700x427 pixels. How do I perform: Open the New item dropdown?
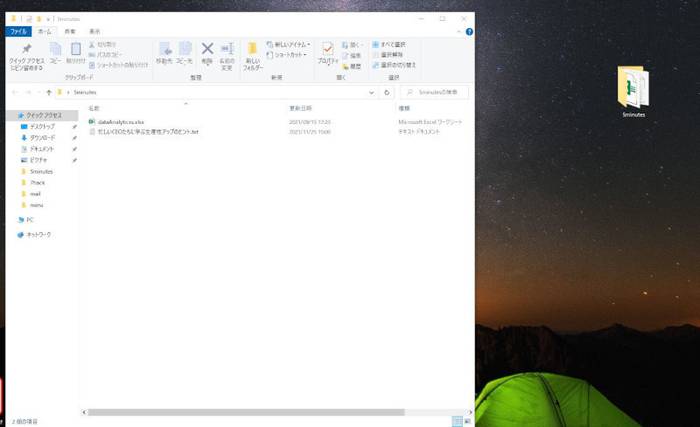click(288, 44)
